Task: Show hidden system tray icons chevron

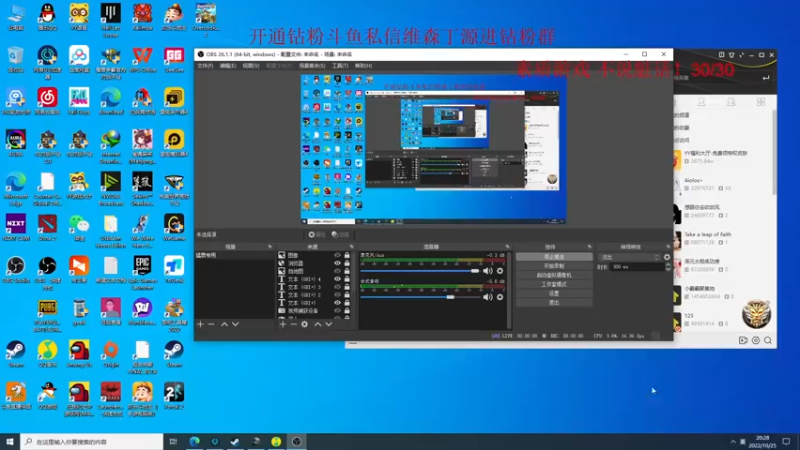Action: click(733, 441)
